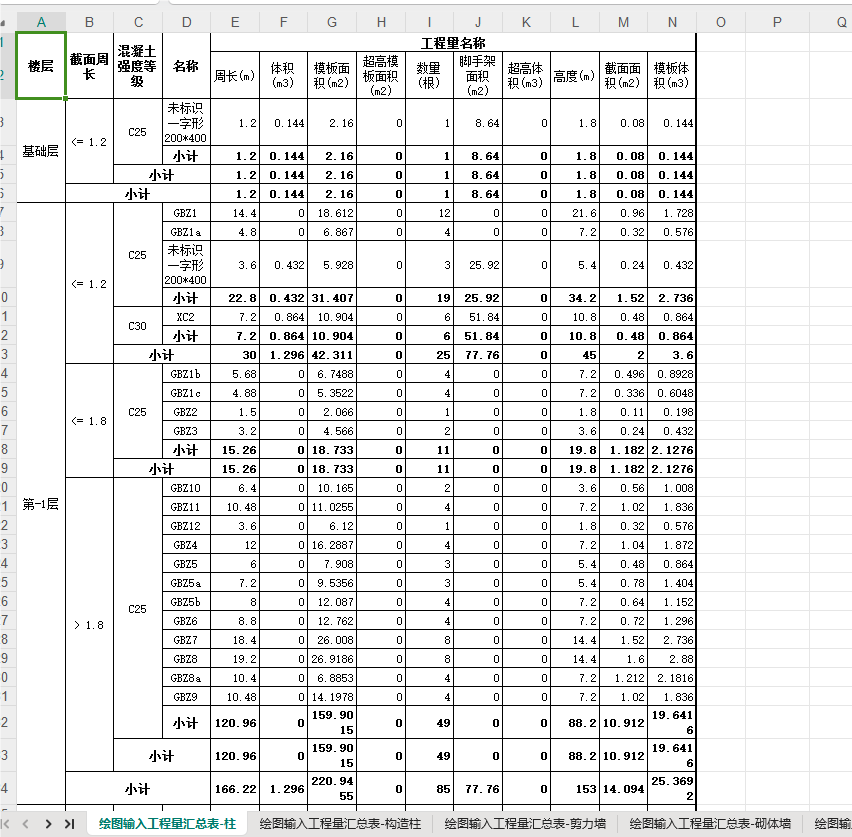This screenshot has height=837, width=852.
Task: Select column A header
Action: (x=41, y=22)
